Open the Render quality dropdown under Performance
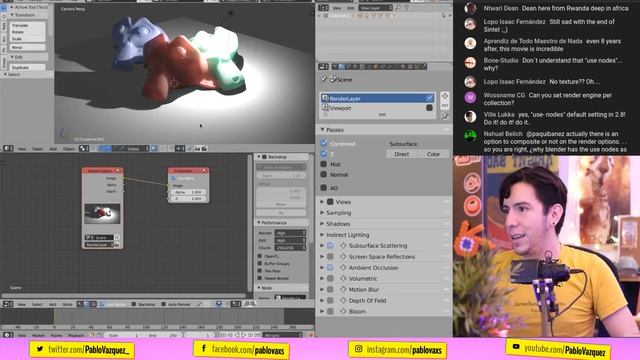The width and height of the screenshot is (640, 360). [x=290, y=233]
